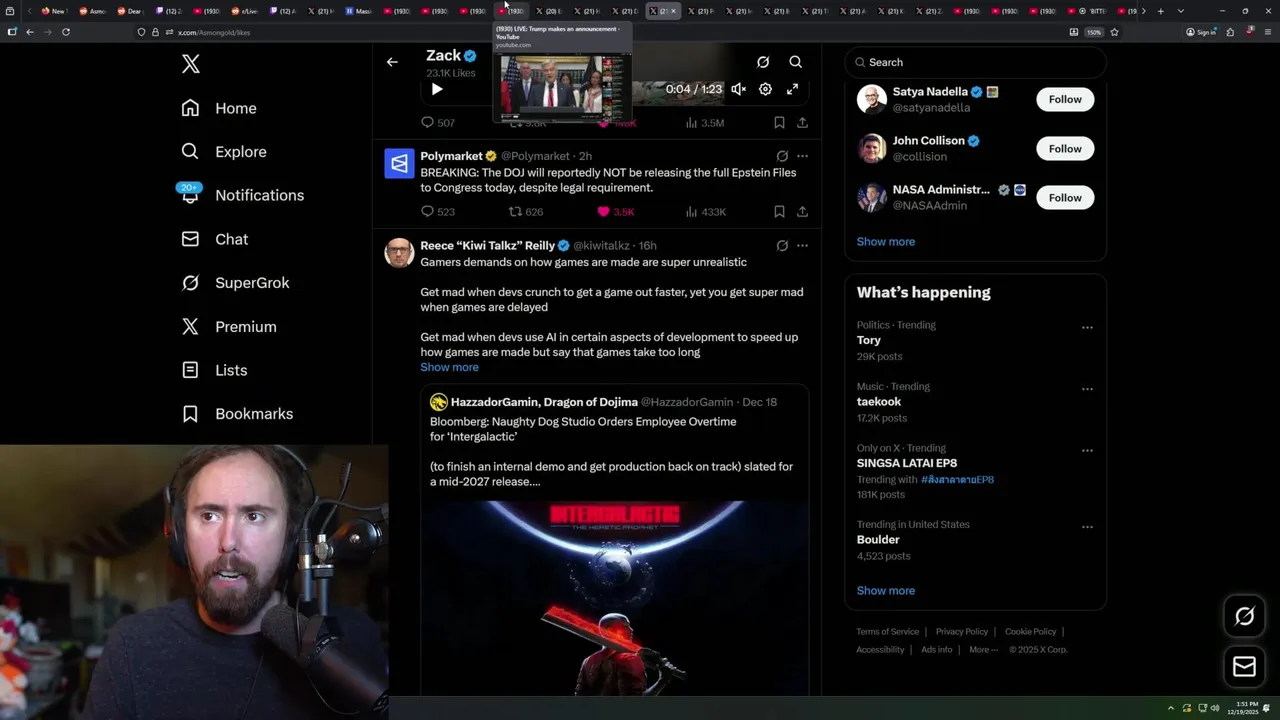Open more options on Kiwi Talkz post

point(802,245)
